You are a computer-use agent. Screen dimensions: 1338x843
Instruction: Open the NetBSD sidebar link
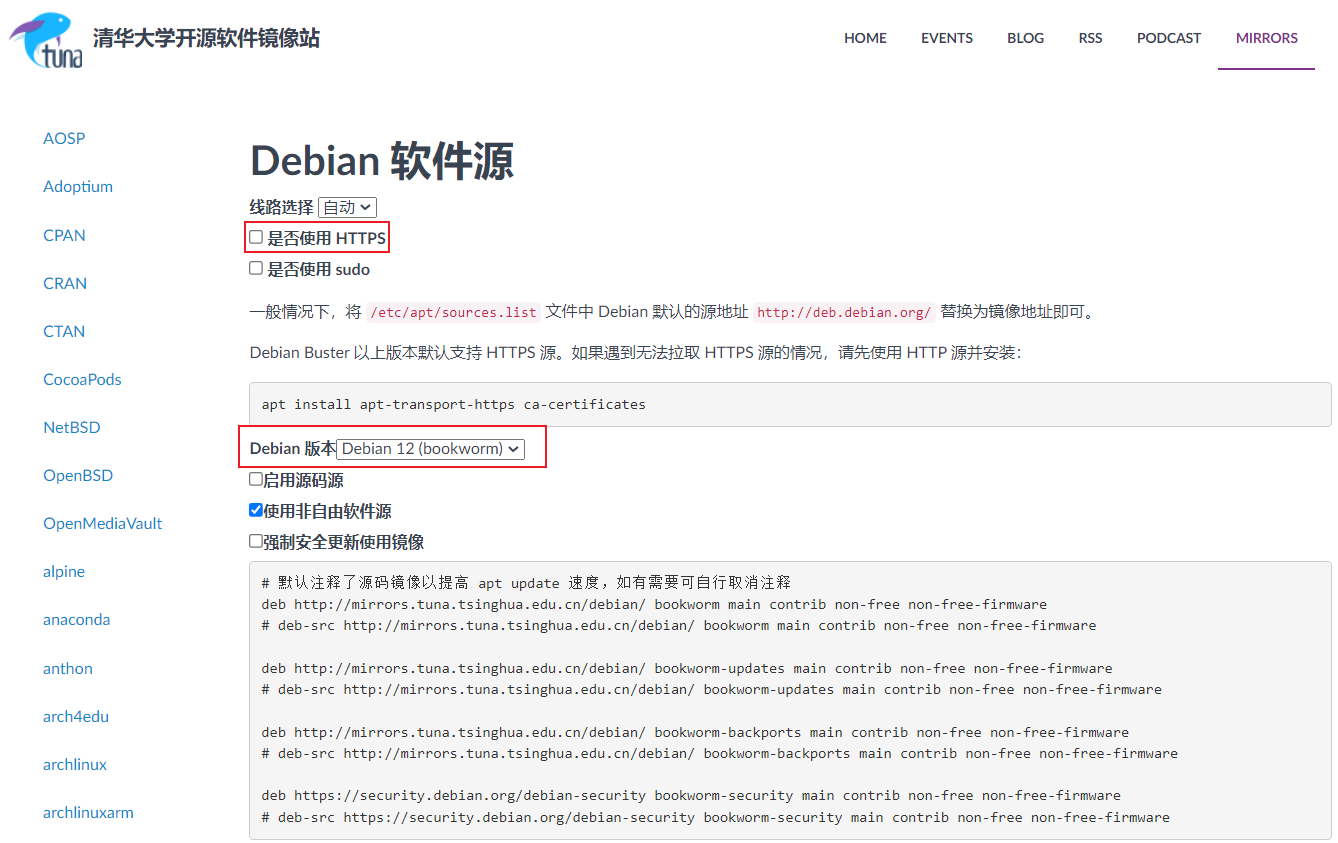click(72, 427)
